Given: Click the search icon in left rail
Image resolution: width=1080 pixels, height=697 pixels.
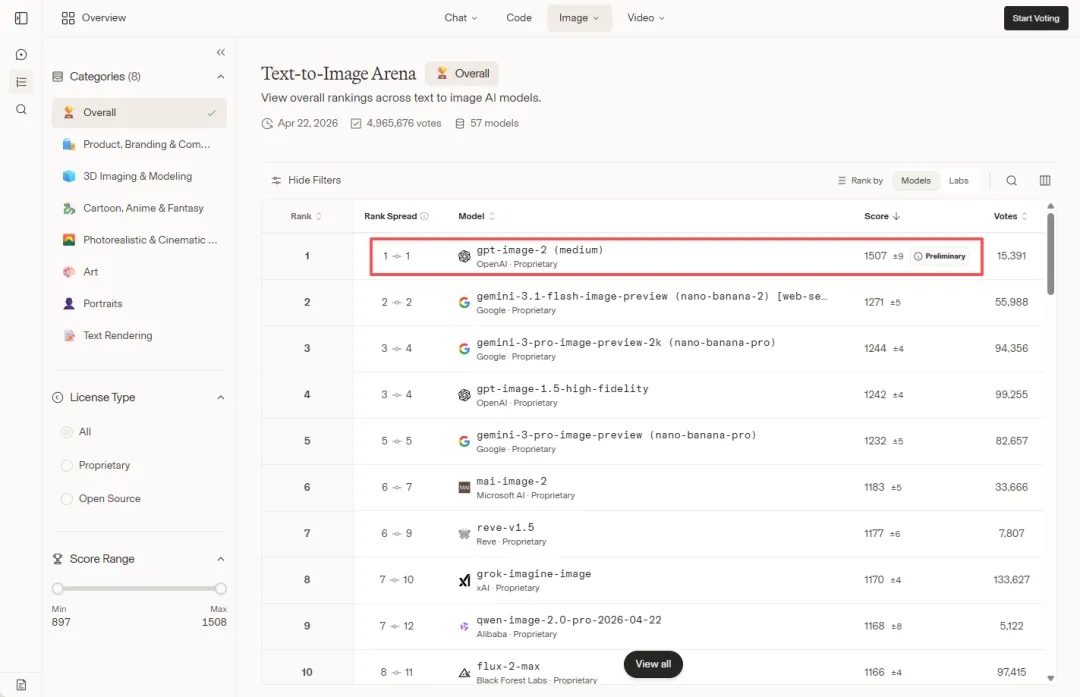Looking at the screenshot, I should [21, 110].
